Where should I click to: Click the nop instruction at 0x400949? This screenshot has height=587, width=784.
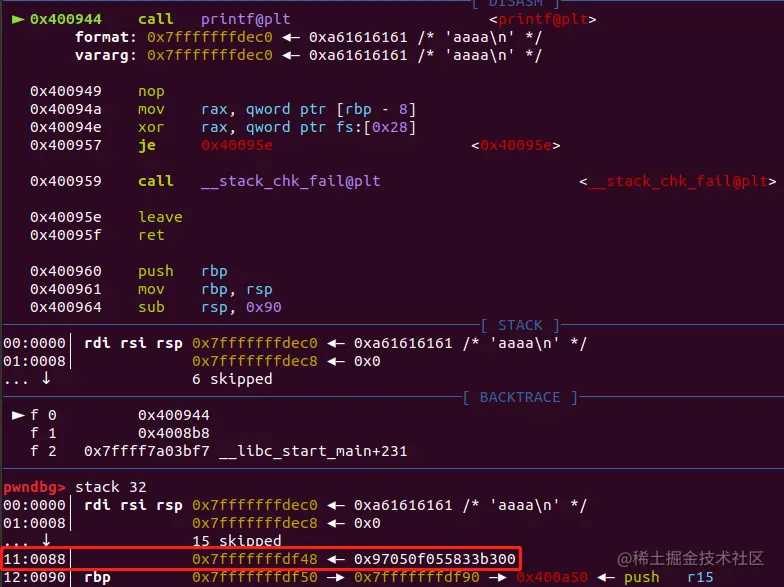click(x=151, y=91)
